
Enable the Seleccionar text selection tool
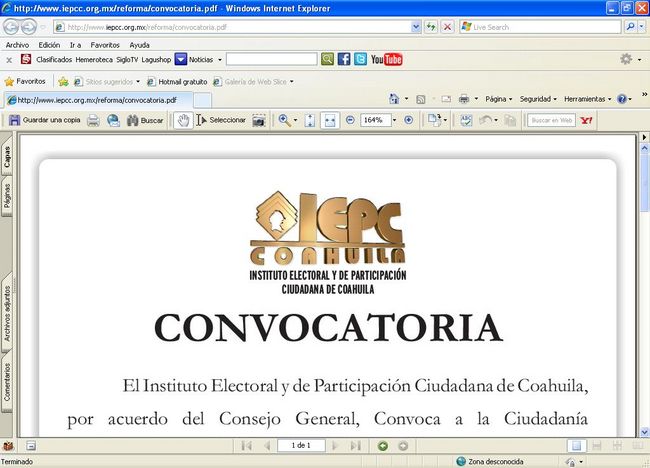click(x=227, y=120)
